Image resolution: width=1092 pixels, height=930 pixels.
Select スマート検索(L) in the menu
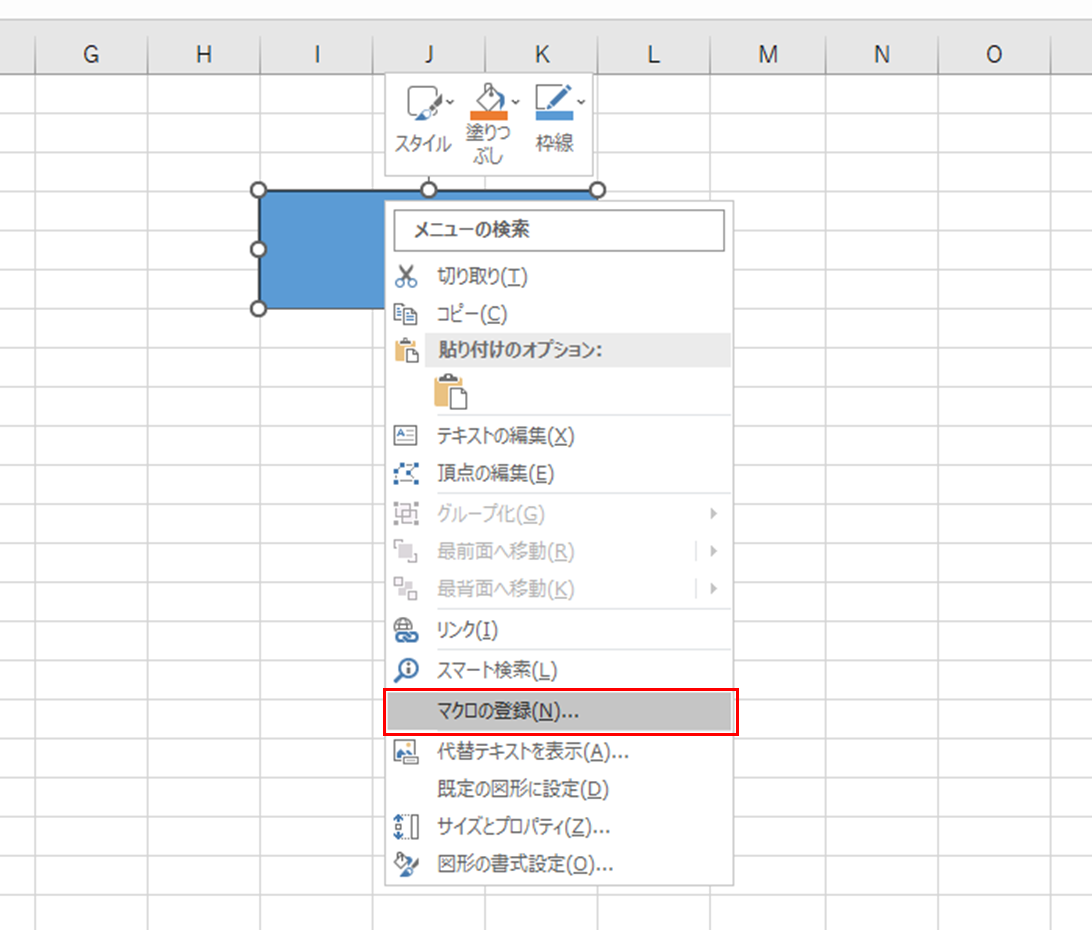pyautogui.click(x=559, y=670)
